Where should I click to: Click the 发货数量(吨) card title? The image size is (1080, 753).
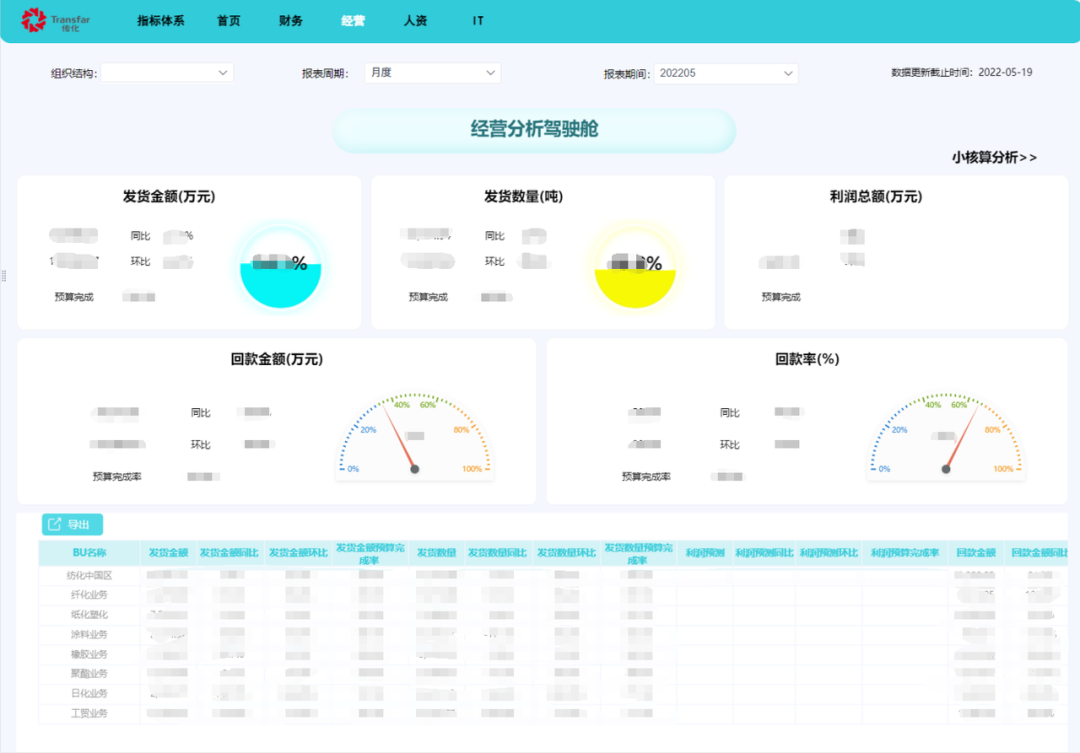[523, 197]
